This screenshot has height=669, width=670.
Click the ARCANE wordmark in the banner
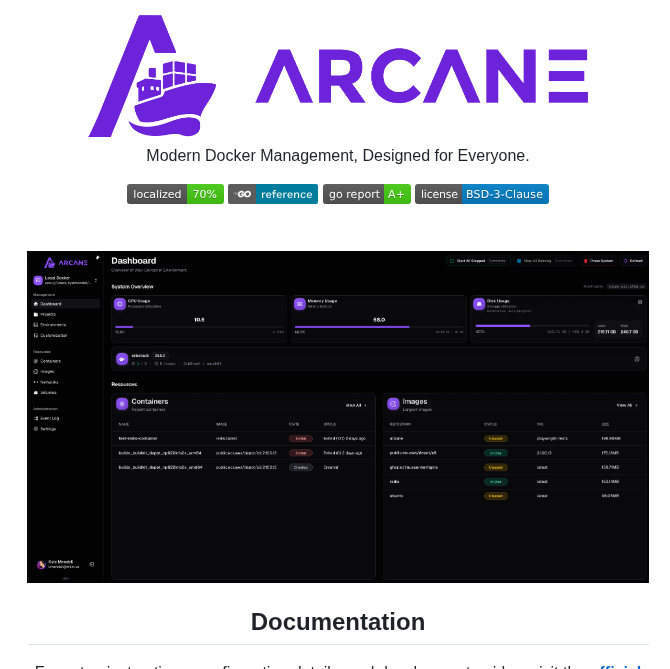coord(422,76)
